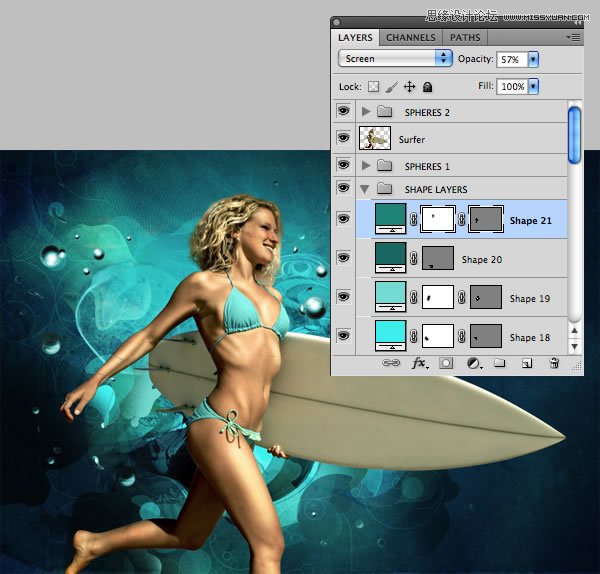The height and width of the screenshot is (574, 600).
Task: Switch to the Channels tab
Action: coord(410,38)
